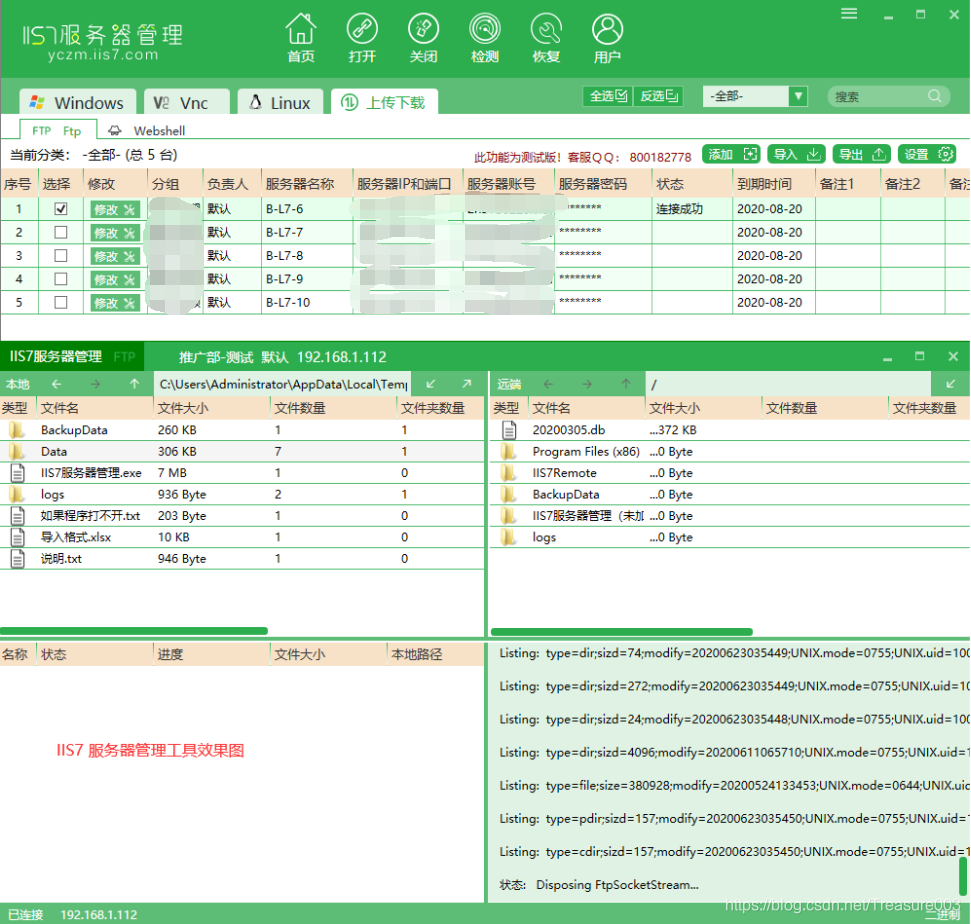Image resolution: width=971 pixels, height=924 pixels.
Task: Select the IIS7Remote remote folder icon
Action: coord(508,473)
